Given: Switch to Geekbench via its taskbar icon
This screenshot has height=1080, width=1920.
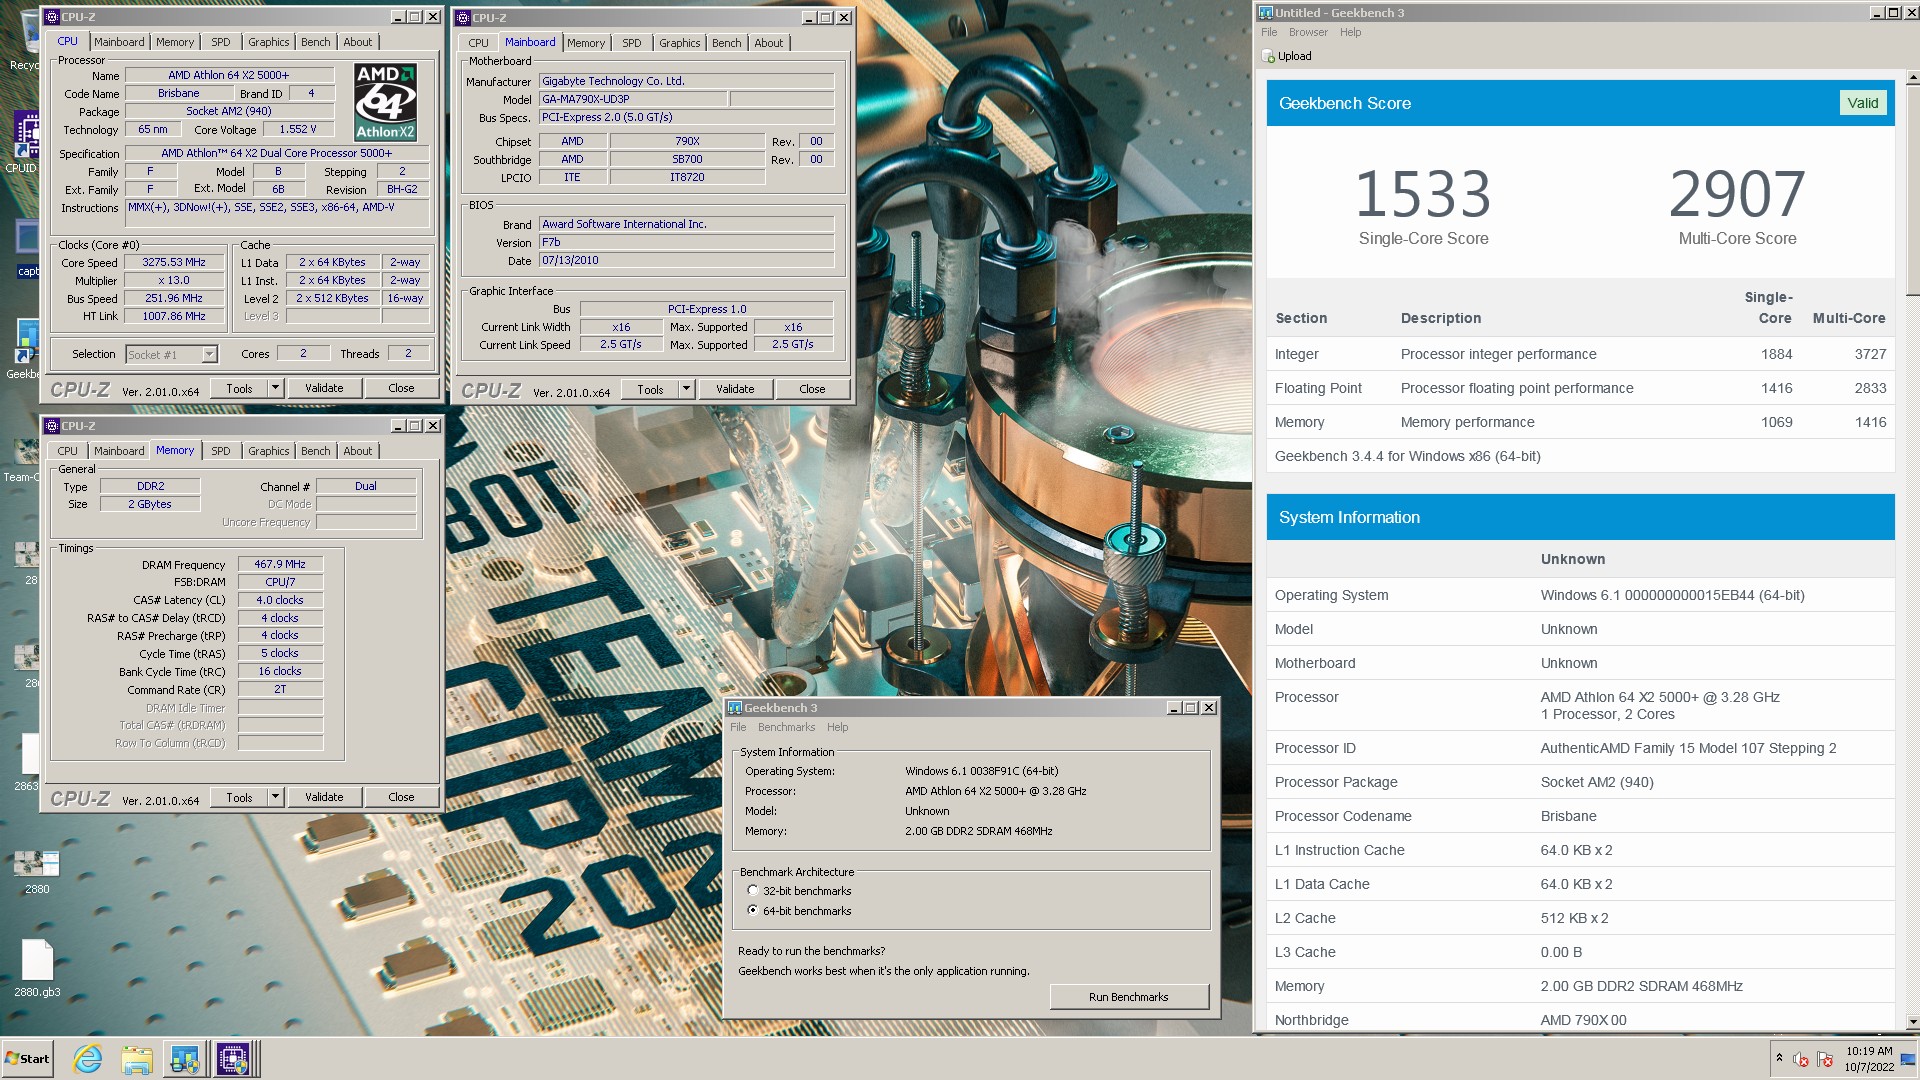Looking at the screenshot, I should [x=184, y=1058].
